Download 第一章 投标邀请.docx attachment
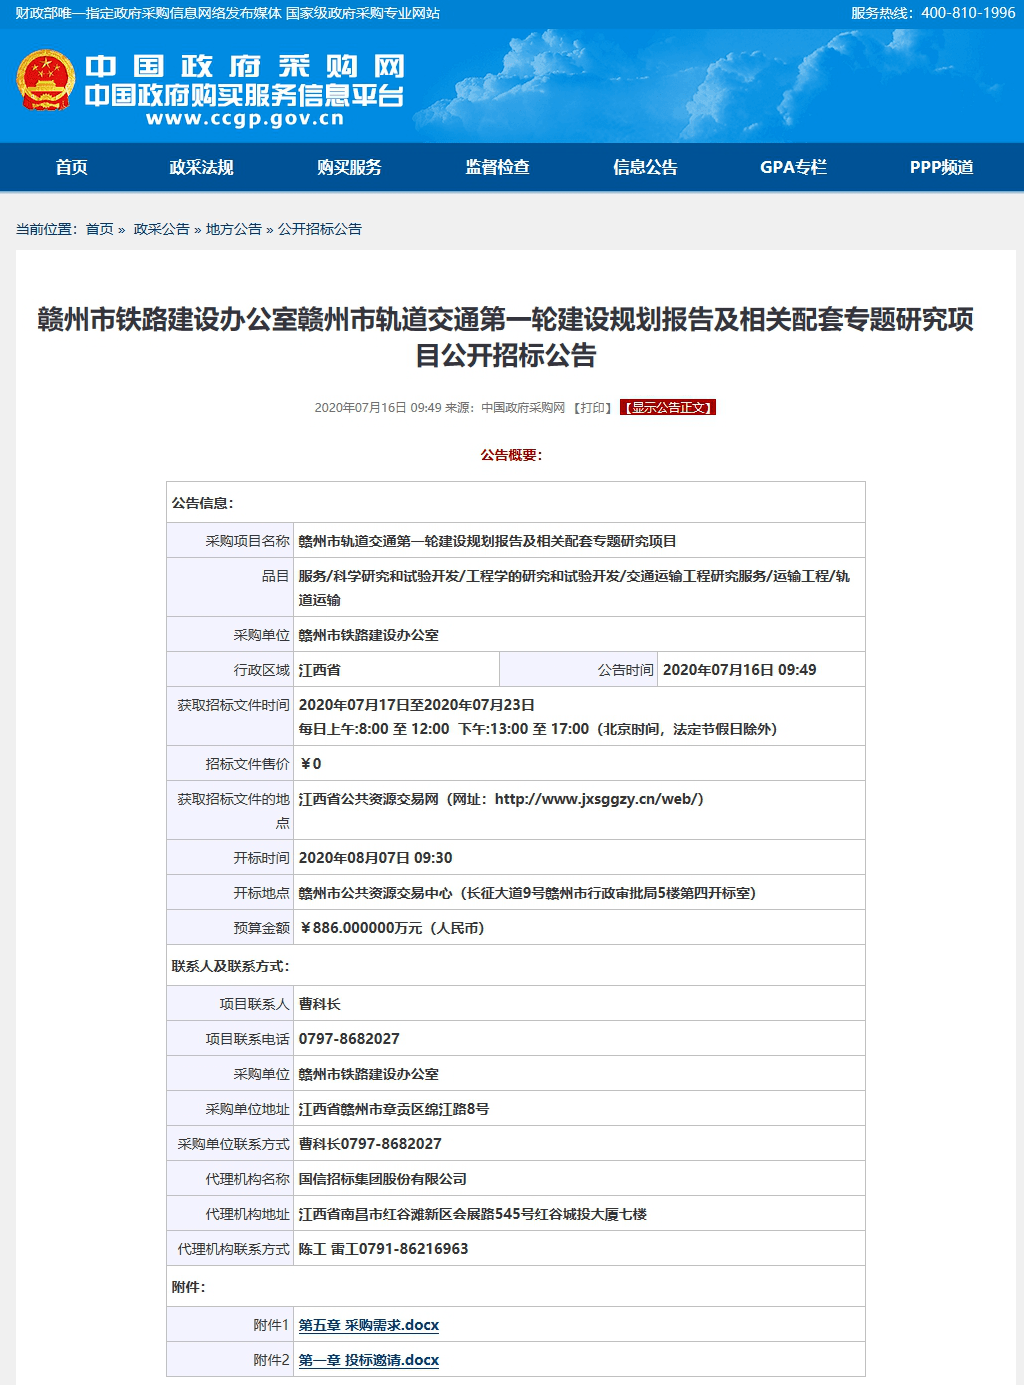Image resolution: width=1024 pixels, height=1385 pixels. [x=368, y=1360]
